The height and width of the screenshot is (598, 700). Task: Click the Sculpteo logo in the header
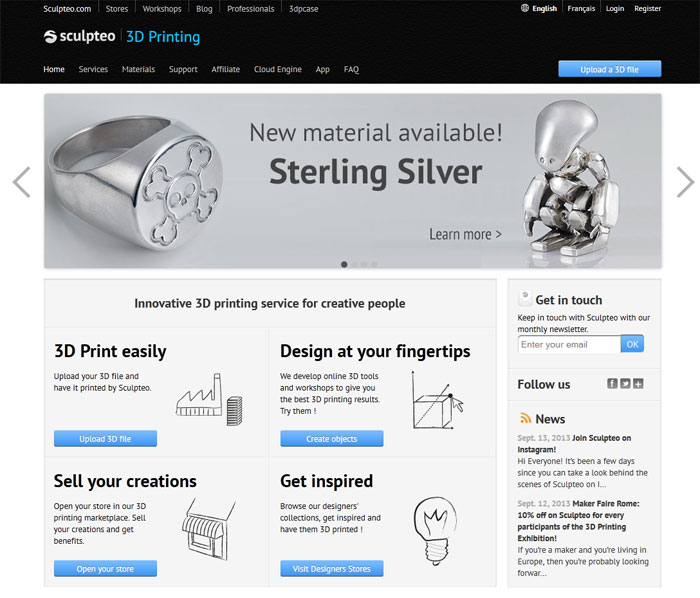[x=81, y=37]
